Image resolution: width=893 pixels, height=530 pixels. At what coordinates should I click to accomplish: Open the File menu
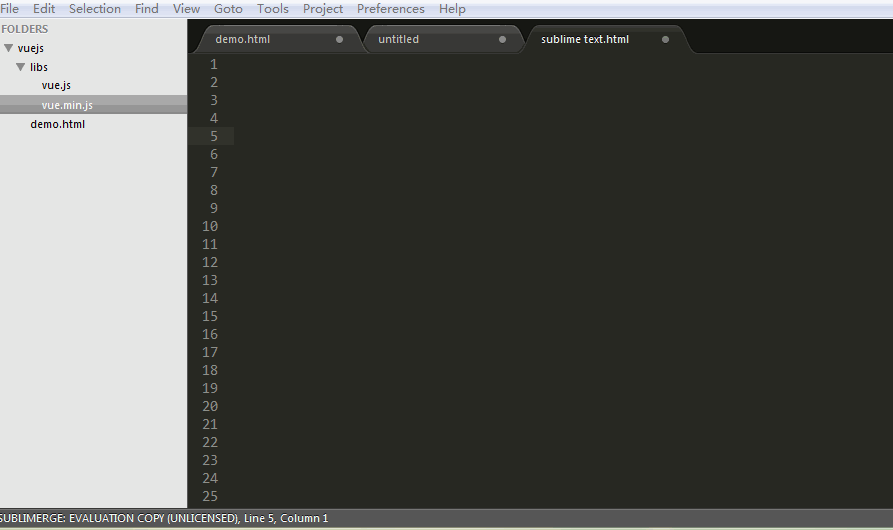pos(9,9)
